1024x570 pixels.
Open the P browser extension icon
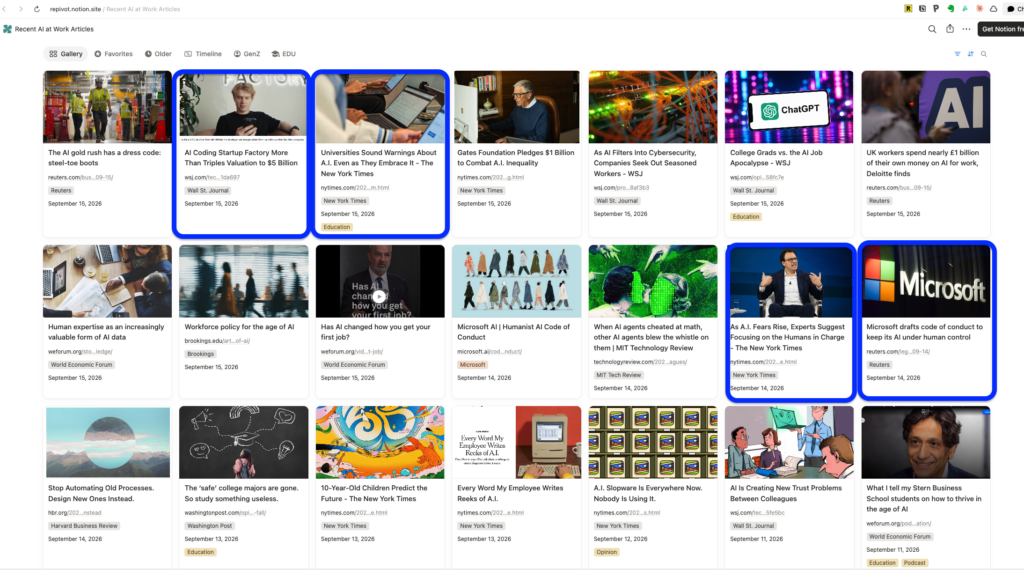pos(936,8)
